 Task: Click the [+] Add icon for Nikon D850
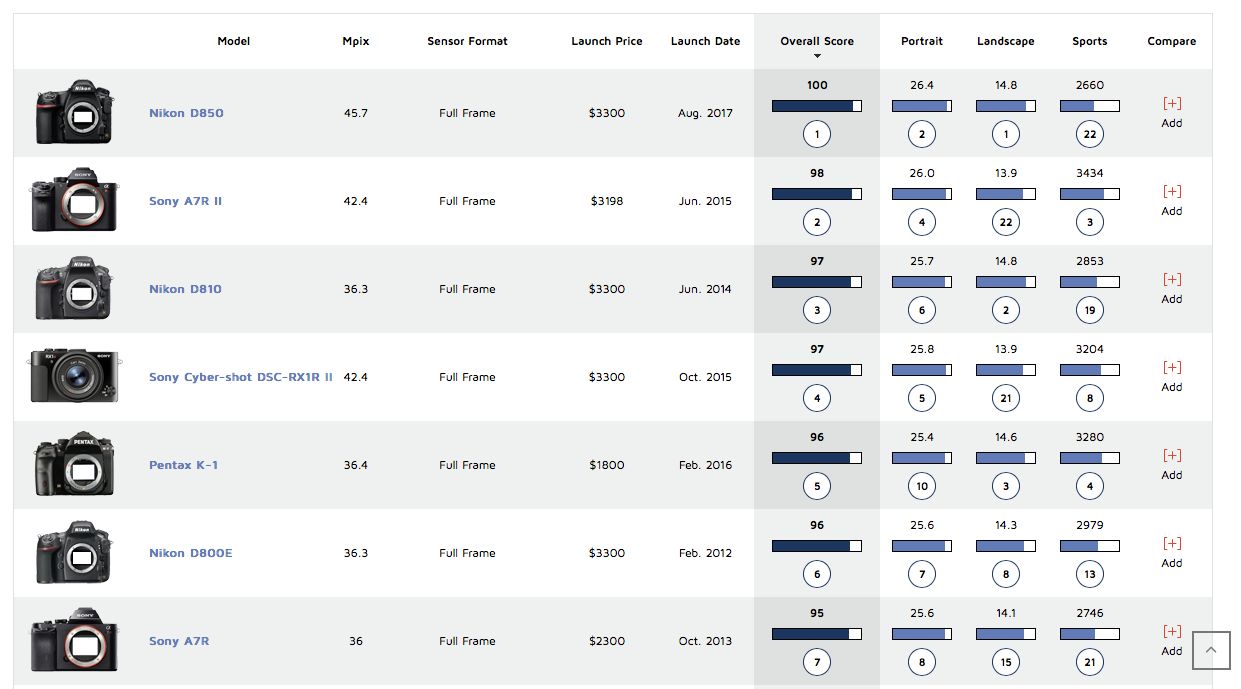click(x=1172, y=112)
